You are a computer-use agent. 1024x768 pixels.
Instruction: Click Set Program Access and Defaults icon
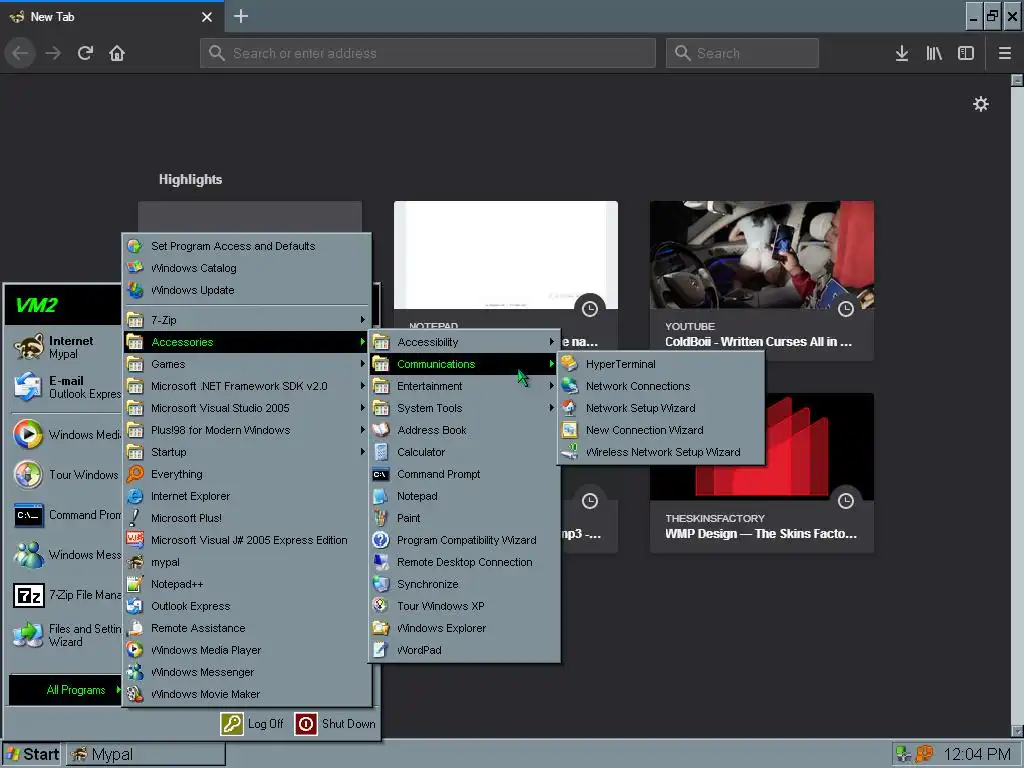coord(135,246)
